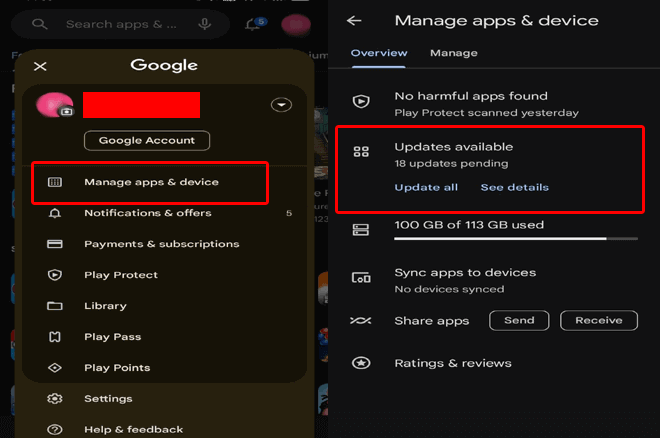
Task: Open Settings gear in account menu
Action: (55, 399)
